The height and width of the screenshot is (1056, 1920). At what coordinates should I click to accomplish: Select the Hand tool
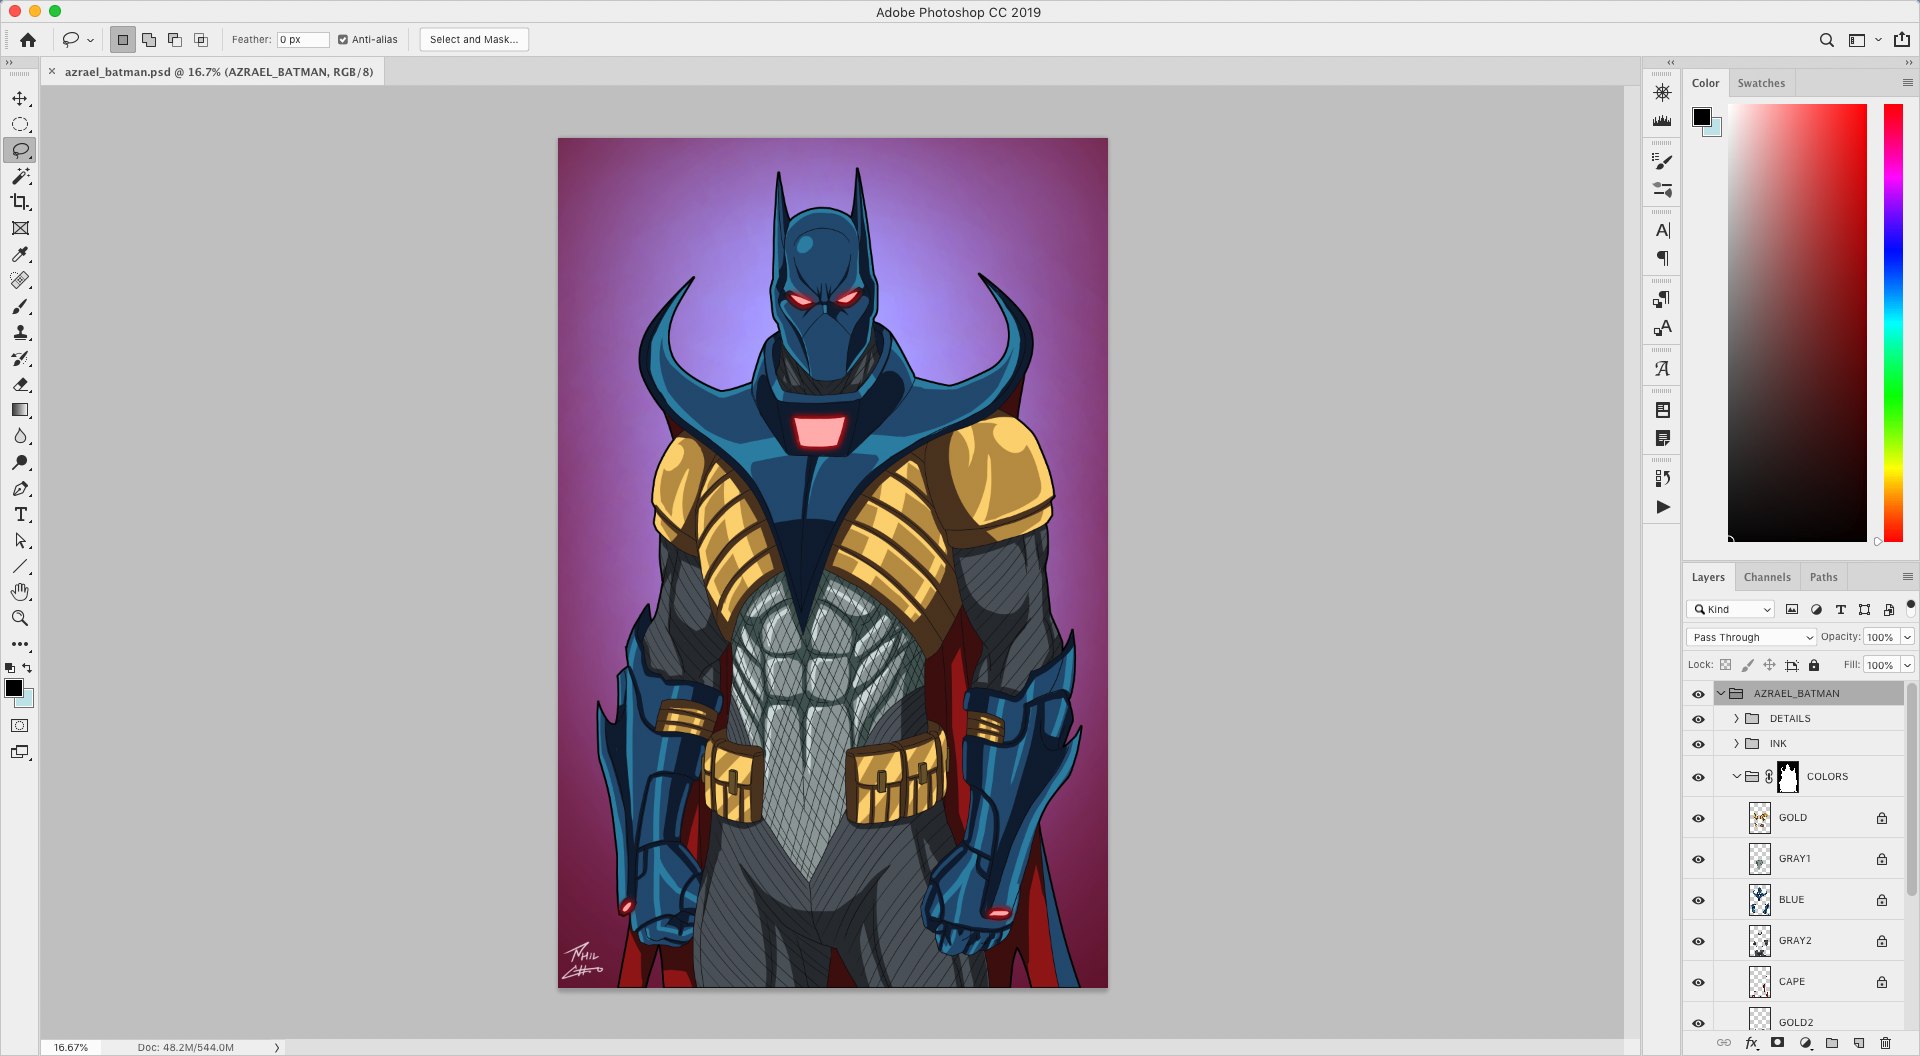pos(20,592)
